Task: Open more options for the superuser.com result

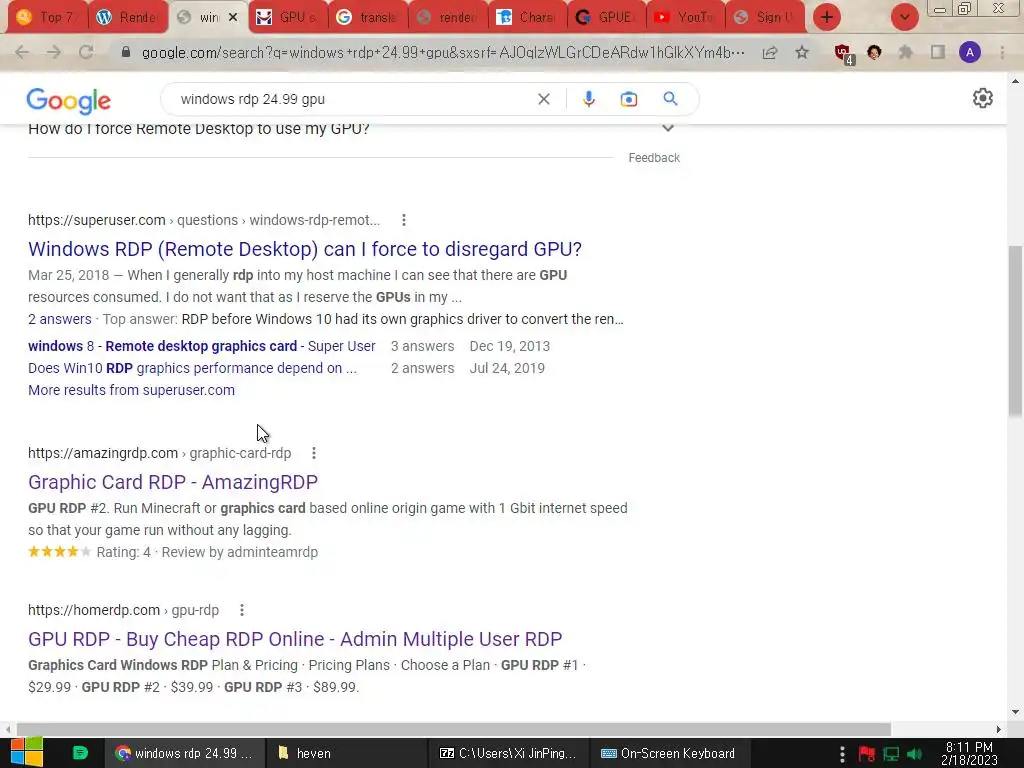Action: pos(404,220)
